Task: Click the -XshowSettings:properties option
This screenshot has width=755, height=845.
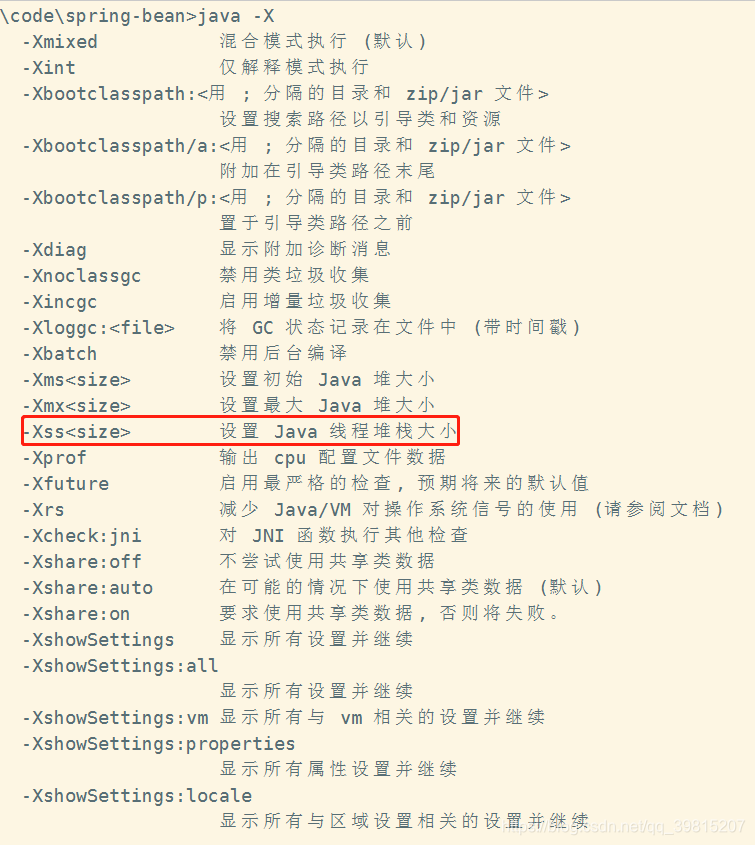Action: (158, 744)
